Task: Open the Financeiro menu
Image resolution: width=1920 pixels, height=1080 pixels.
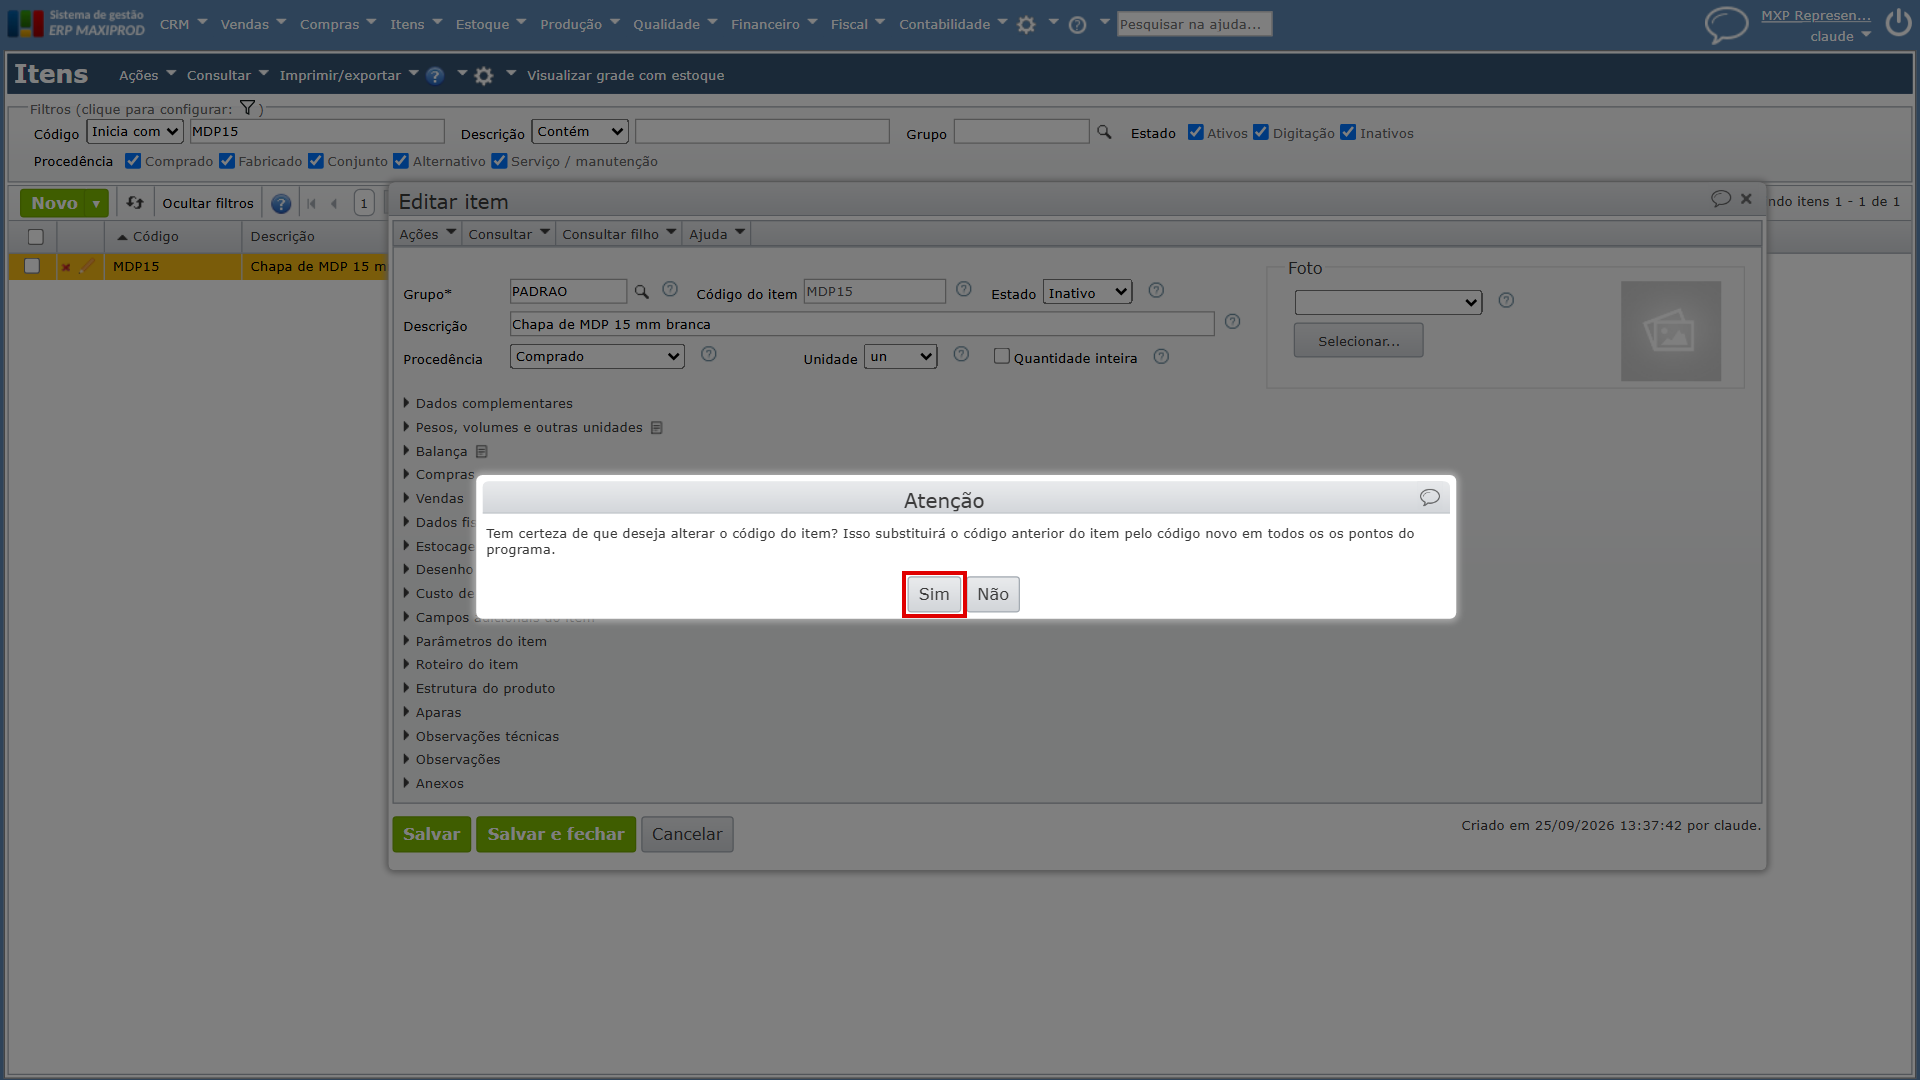Action: click(x=773, y=24)
